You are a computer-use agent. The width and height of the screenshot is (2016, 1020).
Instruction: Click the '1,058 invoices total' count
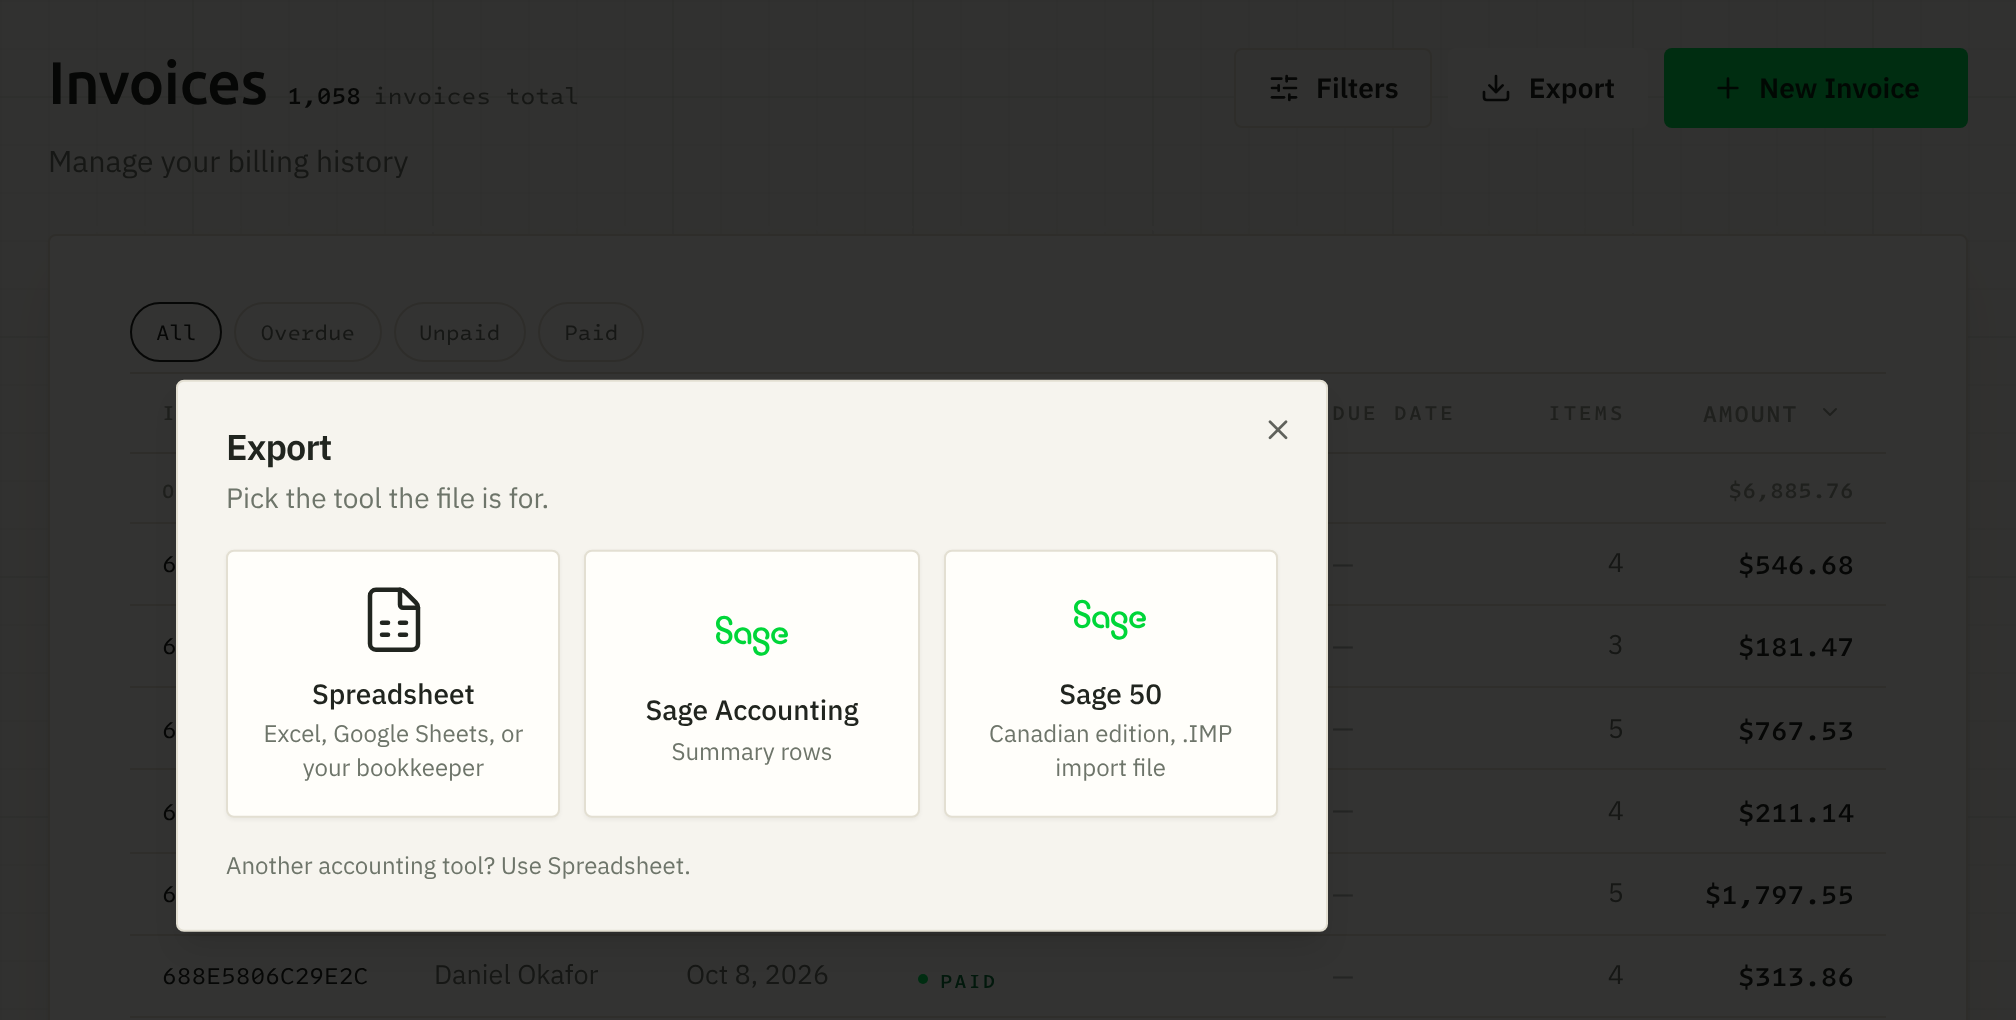pos(433,96)
